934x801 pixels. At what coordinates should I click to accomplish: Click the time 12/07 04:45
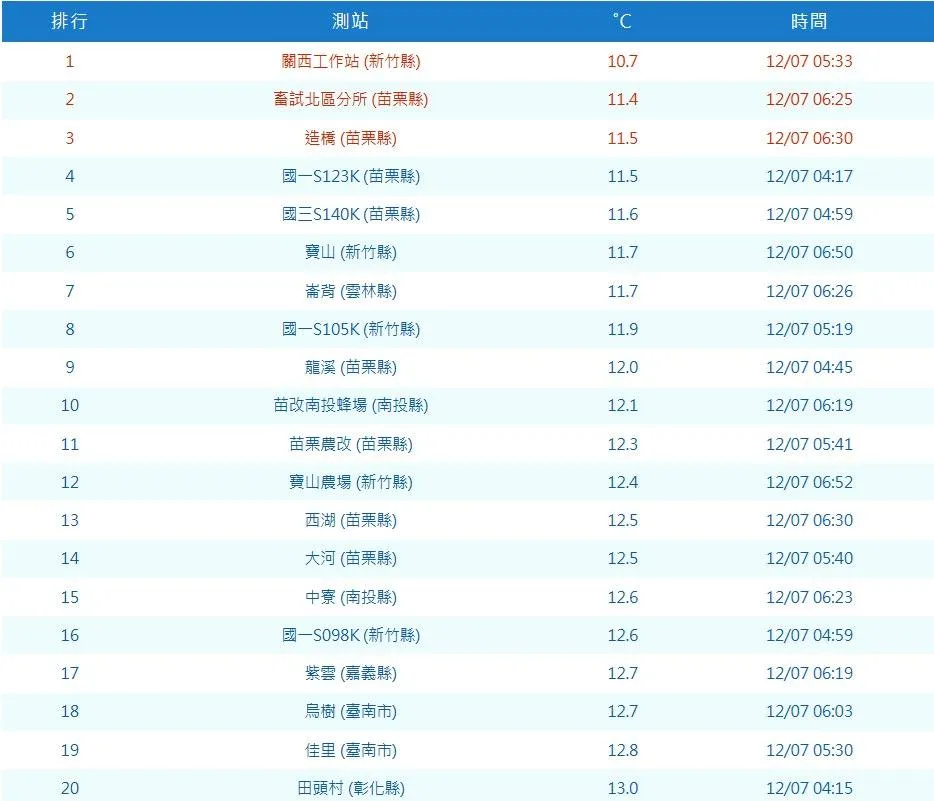(x=809, y=367)
